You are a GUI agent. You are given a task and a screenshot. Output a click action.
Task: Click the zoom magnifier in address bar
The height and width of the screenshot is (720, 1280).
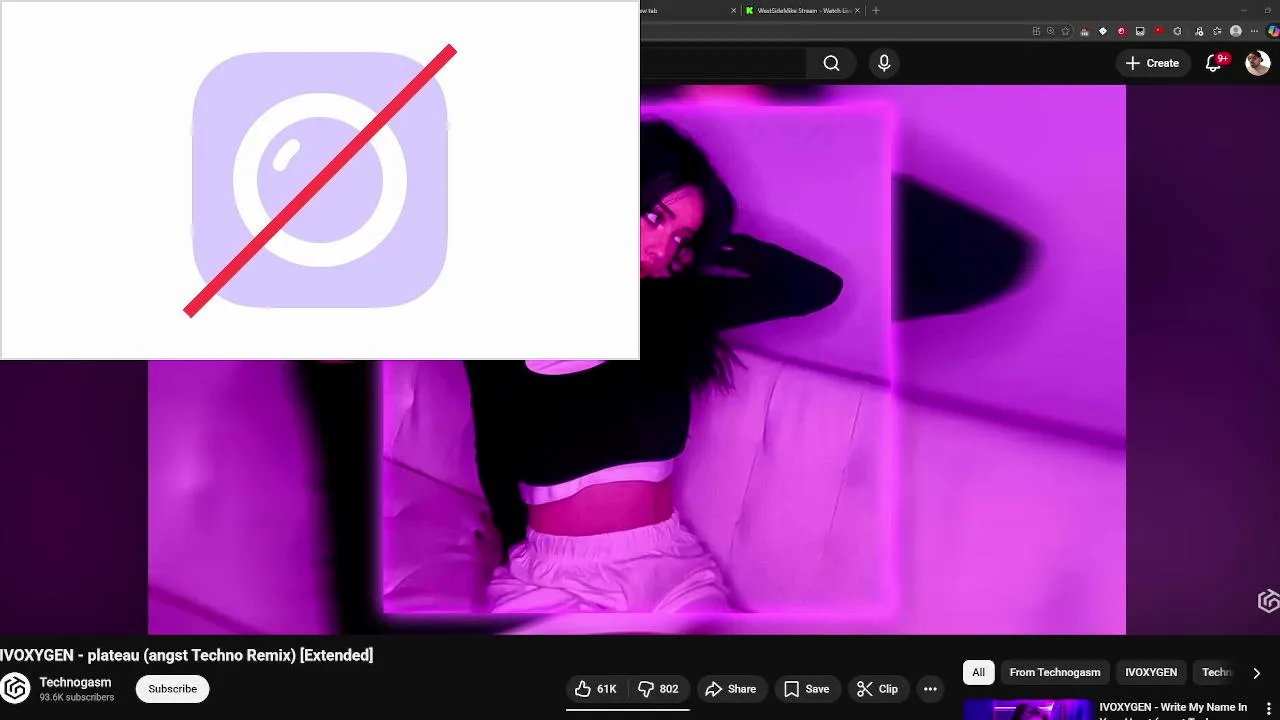coord(1050,31)
